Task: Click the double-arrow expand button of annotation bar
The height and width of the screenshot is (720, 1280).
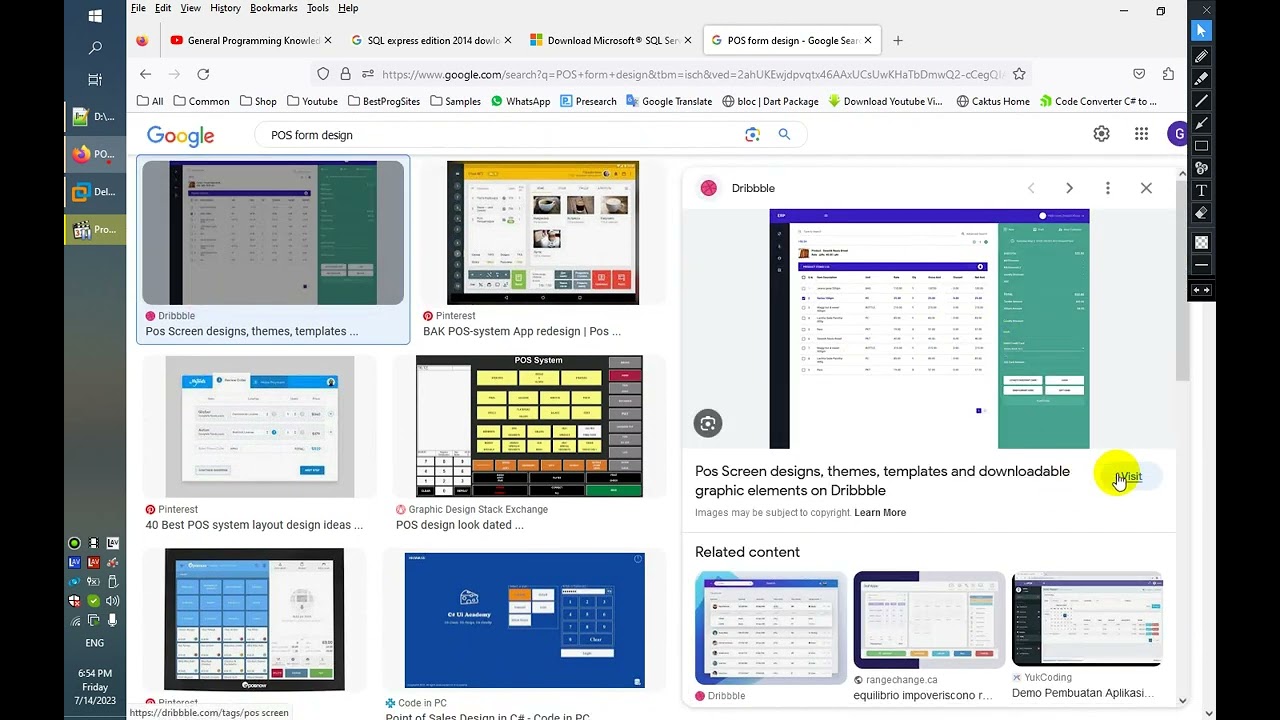Action: [1201, 290]
